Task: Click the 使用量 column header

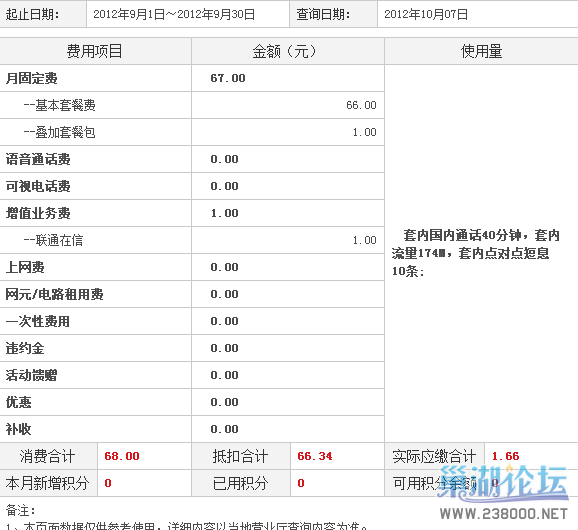Action: point(481,51)
